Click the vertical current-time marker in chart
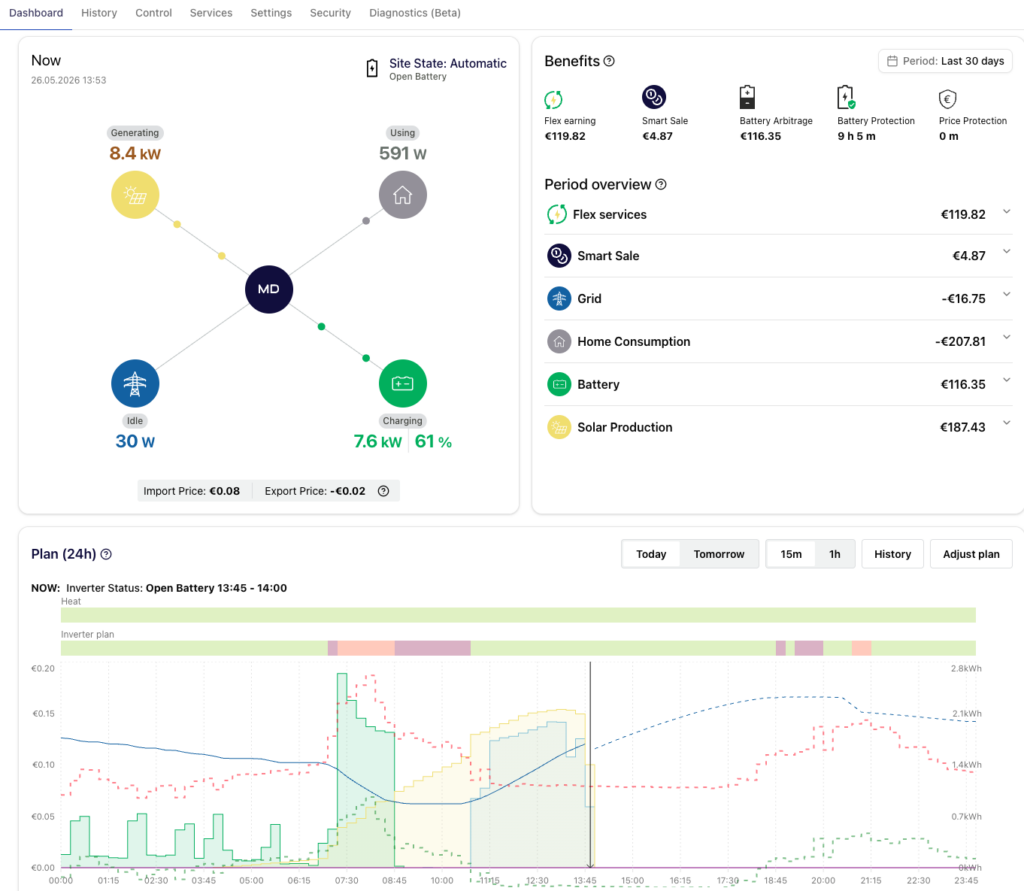This screenshot has height=891, width=1024. pyautogui.click(x=590, y=764)
